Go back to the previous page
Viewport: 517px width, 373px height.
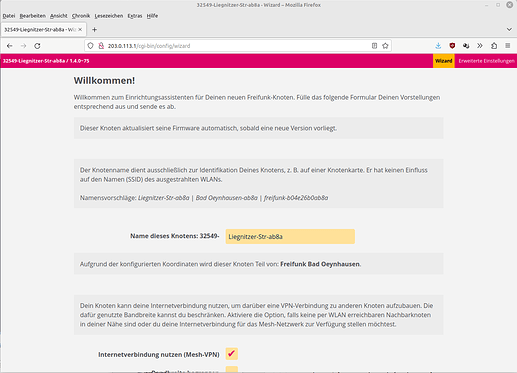(10, 46)
